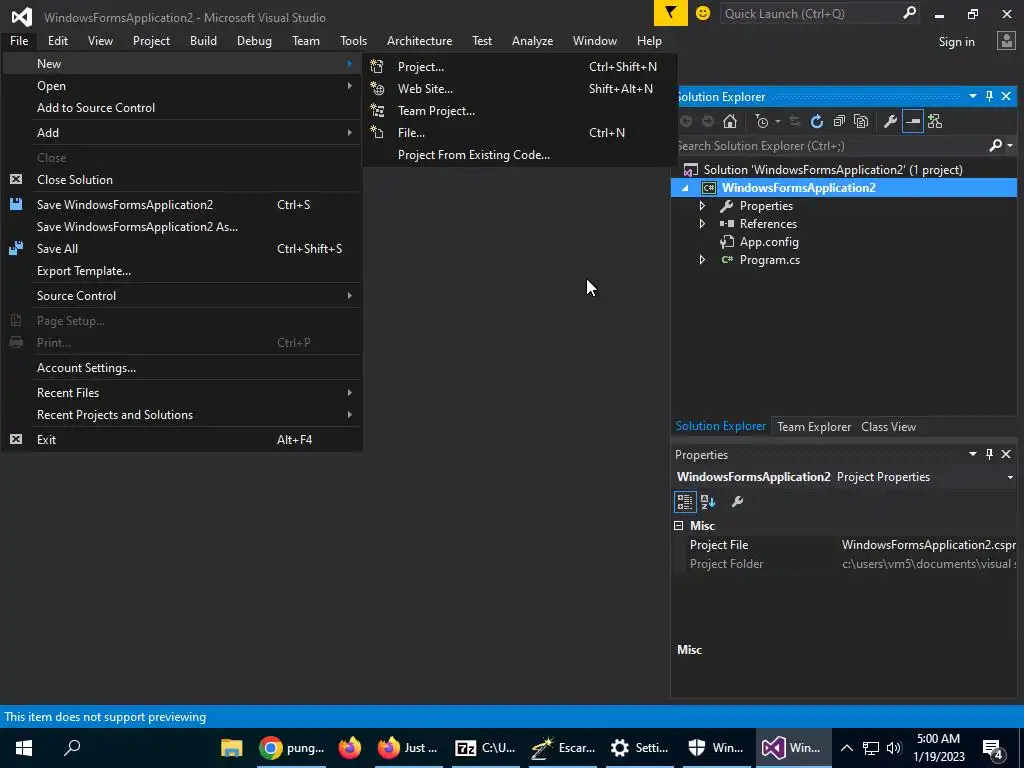Image resolution: width=1024 pixels, height=768 pixels.
Task: Open Properties panel window position dropdown
Action: tap(972, 454)
